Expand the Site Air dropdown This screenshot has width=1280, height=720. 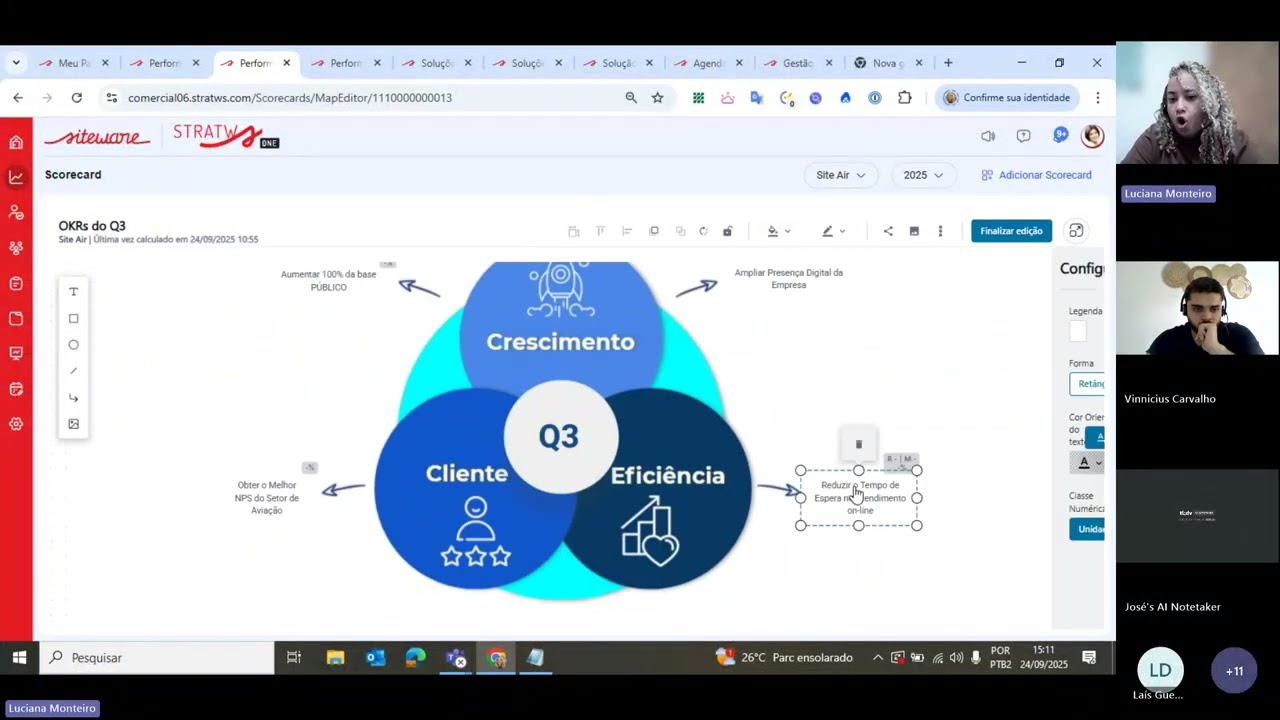click(x=839, y=175)
